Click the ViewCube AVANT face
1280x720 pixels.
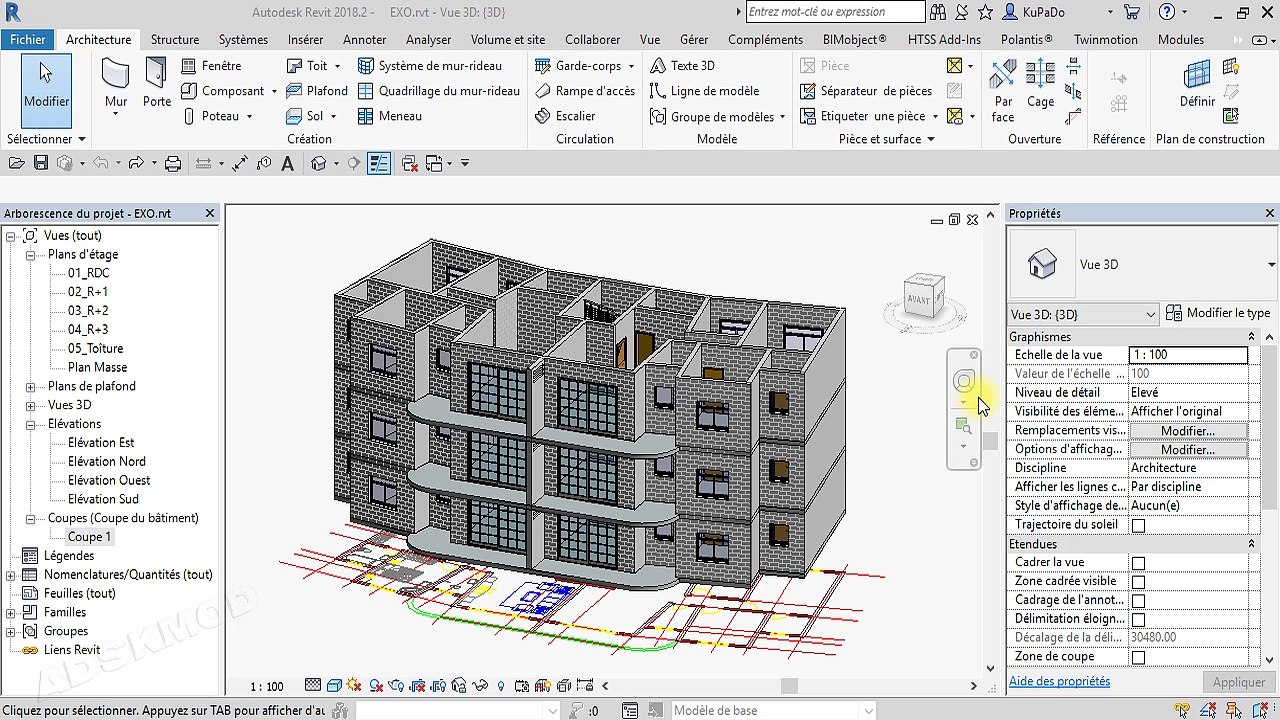[918, 300]
